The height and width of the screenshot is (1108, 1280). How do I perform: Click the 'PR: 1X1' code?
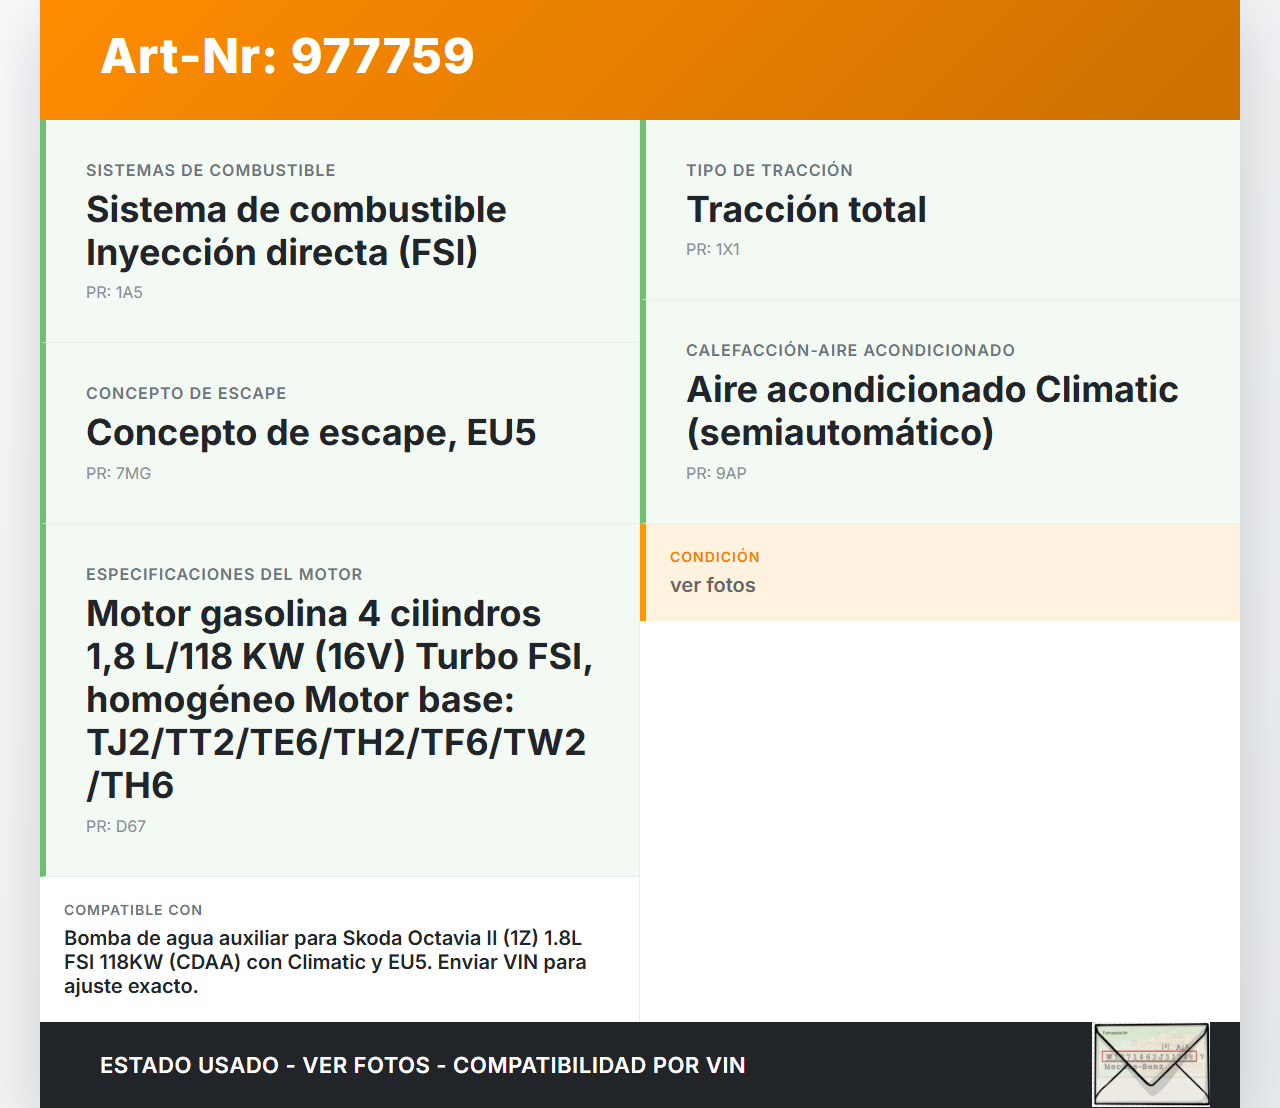(x=713, y=250)
